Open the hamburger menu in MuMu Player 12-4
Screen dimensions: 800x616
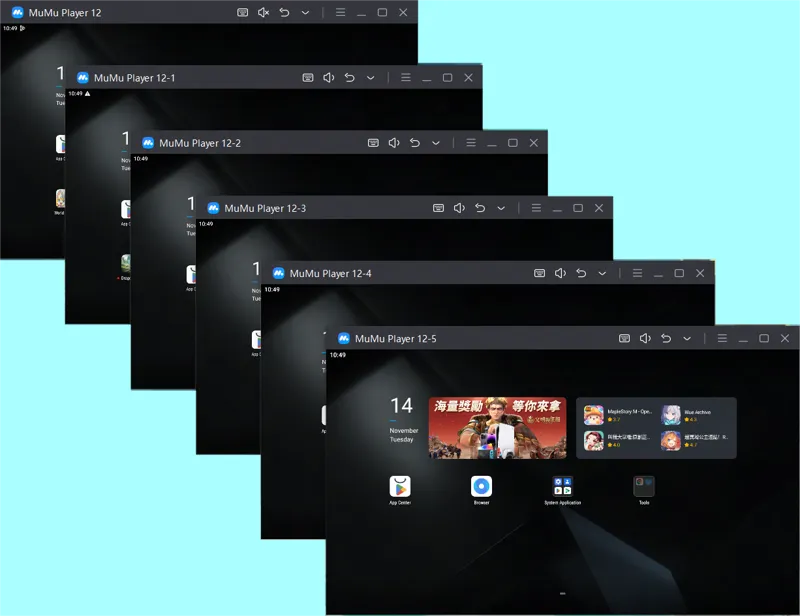point(637,273)
